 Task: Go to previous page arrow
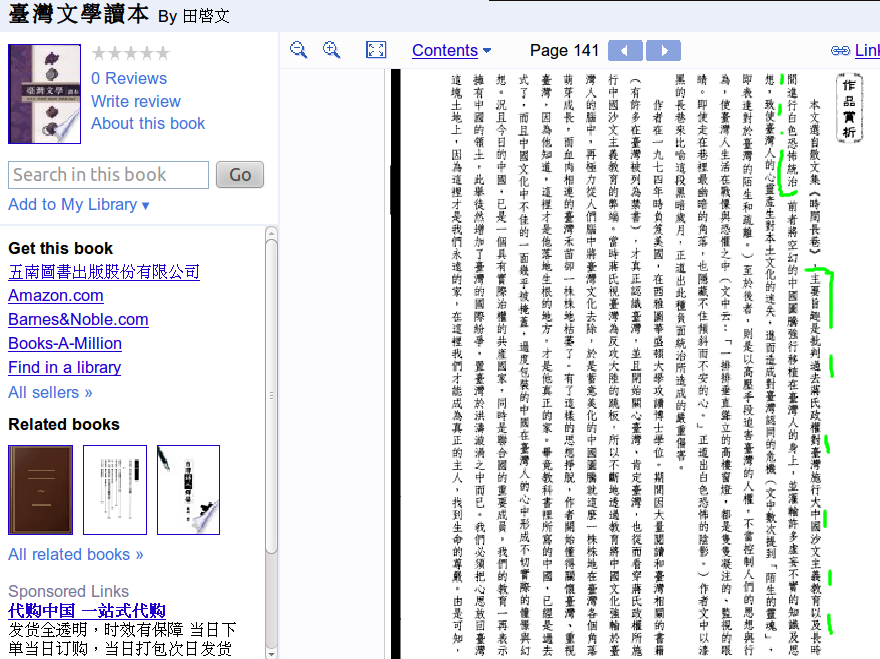(625, 51)
